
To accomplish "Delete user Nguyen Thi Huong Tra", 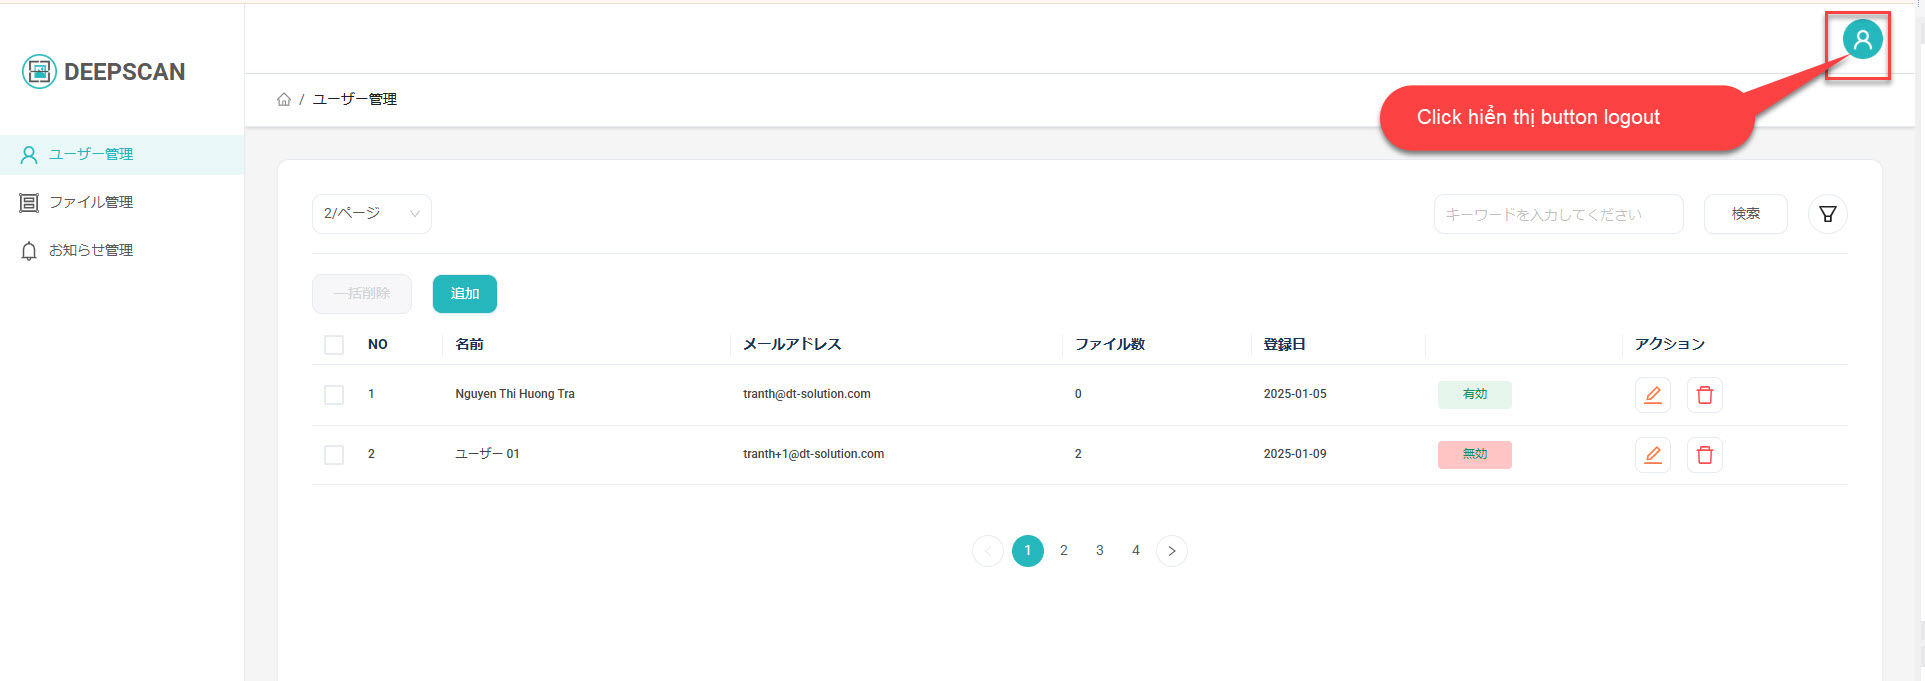I will click(1704, 395).
